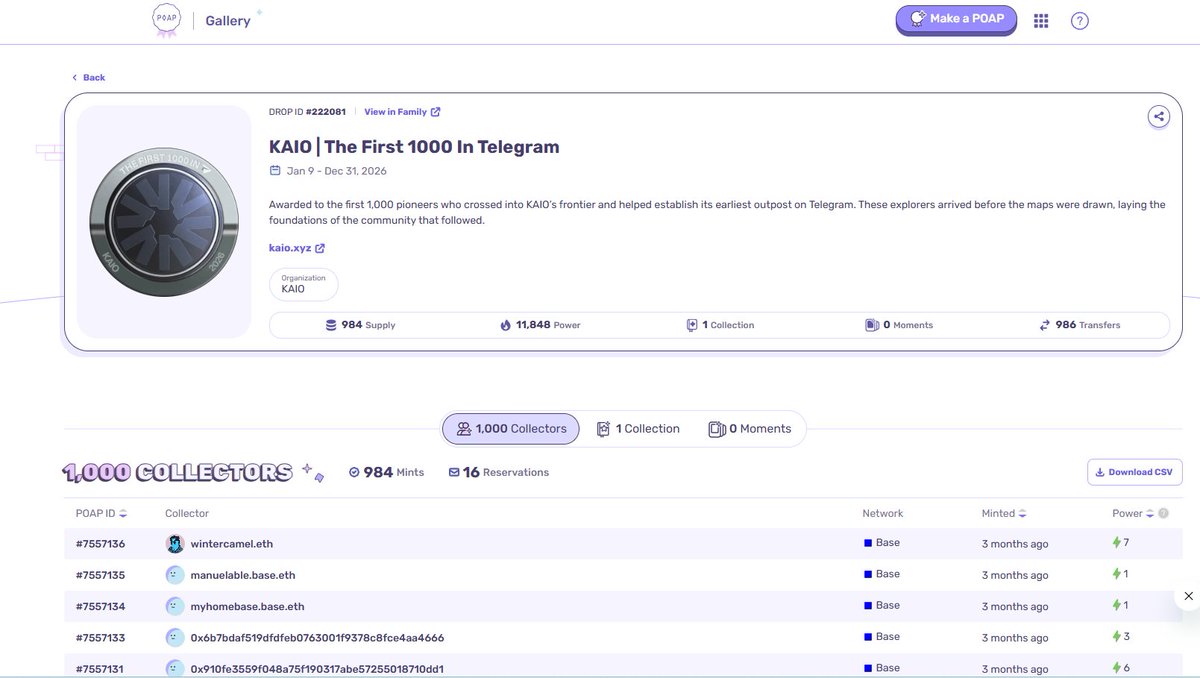The image size is (1200, 678).
Task: Click the Make a POAP button
Action: point(956,19)
